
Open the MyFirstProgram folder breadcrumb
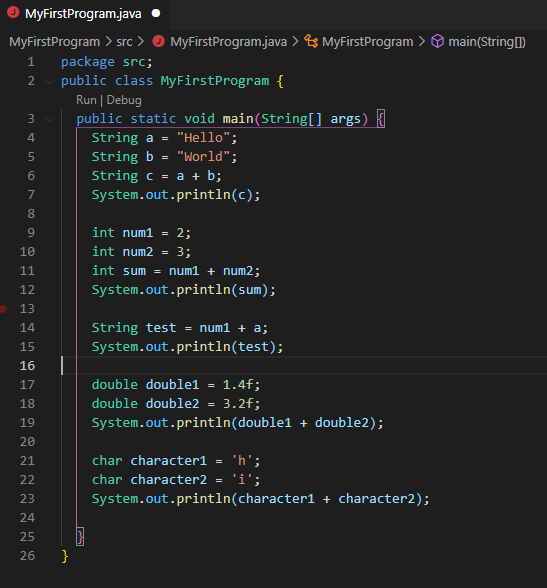[x=54, y=42]
